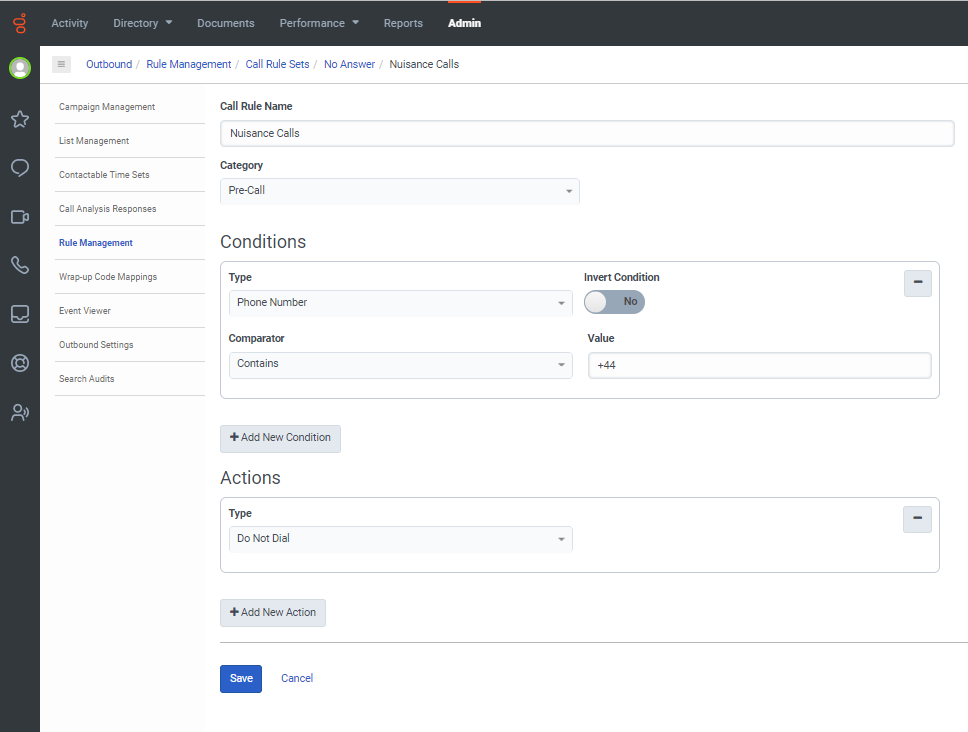Open List Management in side menu
The height and width of the screenshot is (732, 968).
point(94,141)
